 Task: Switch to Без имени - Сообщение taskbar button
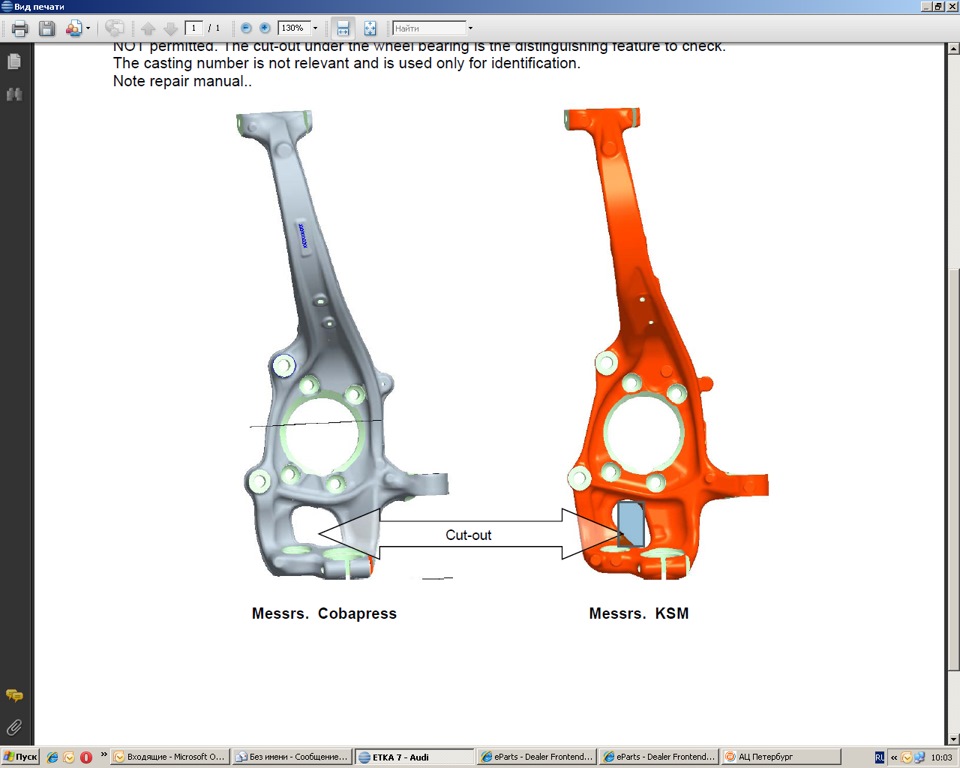pos(293,757)
